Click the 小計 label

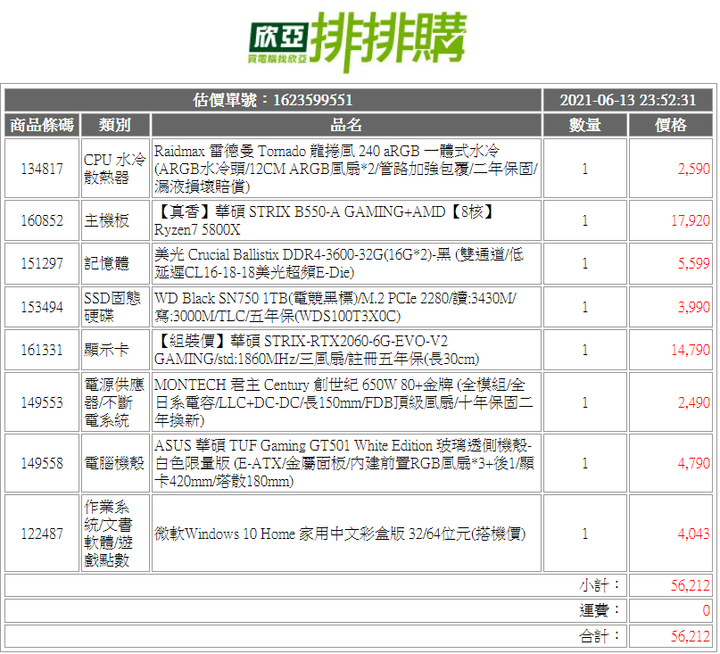599,585
